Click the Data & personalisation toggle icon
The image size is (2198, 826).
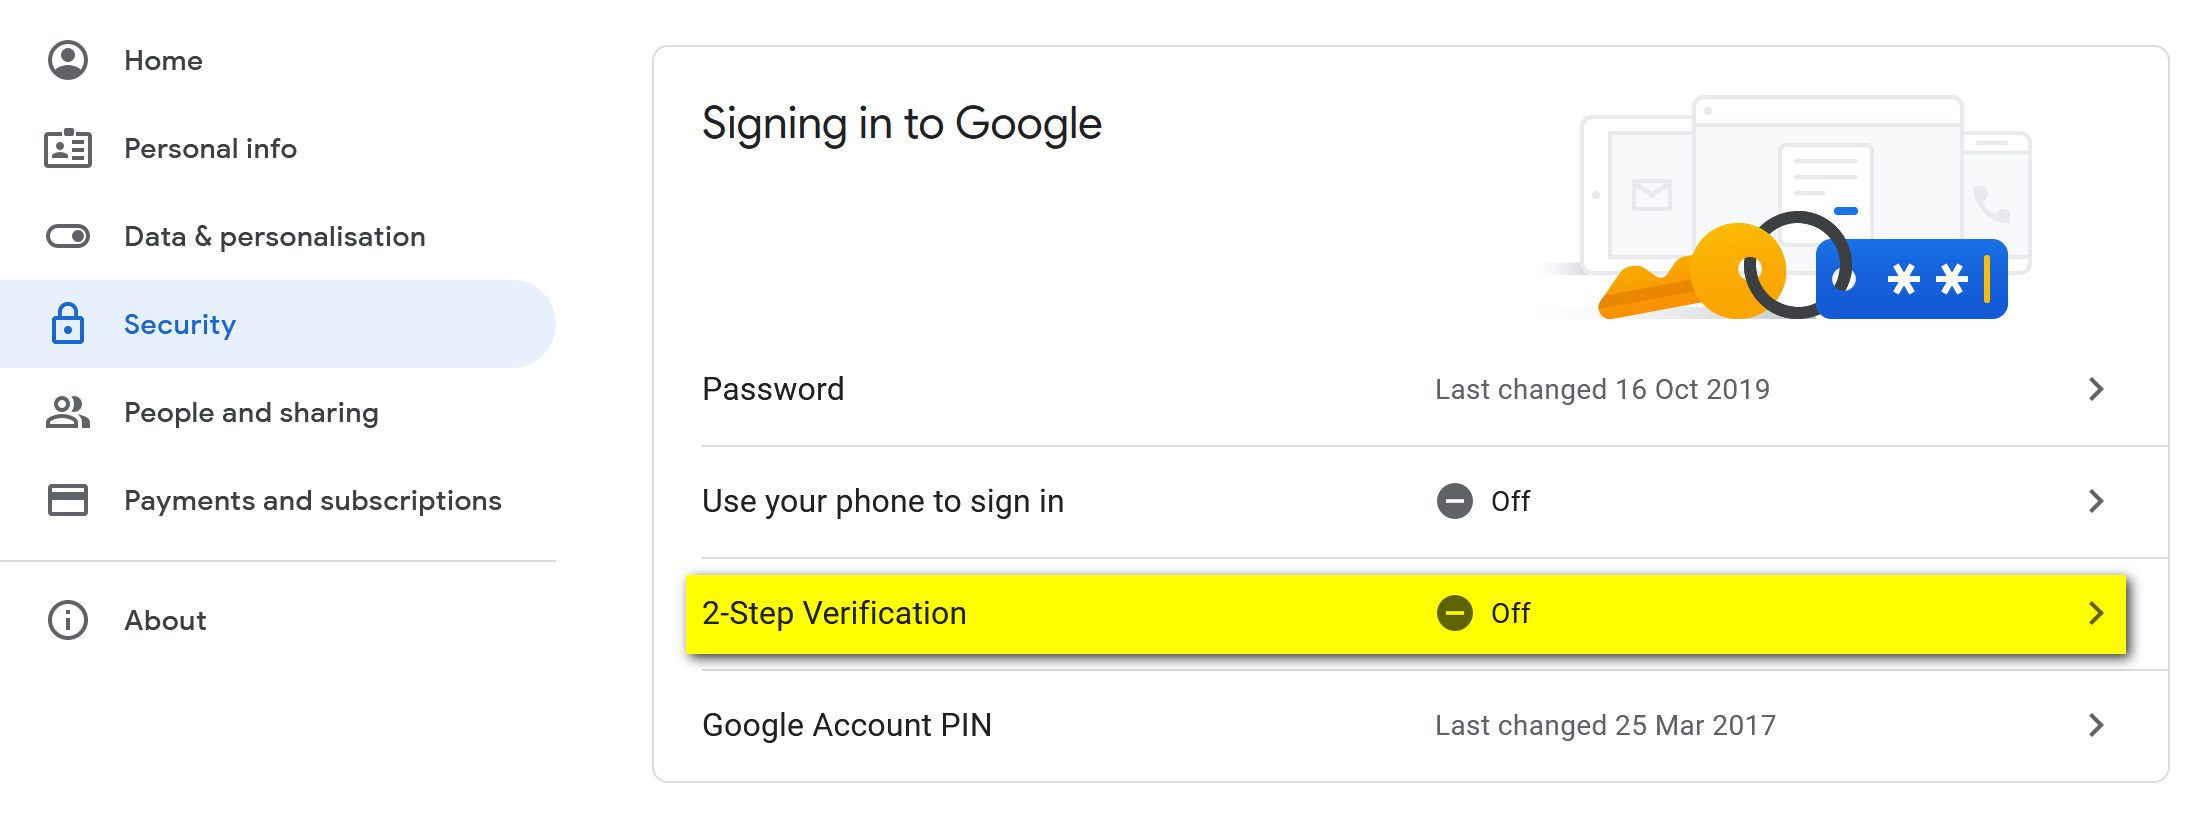point(68,236)
